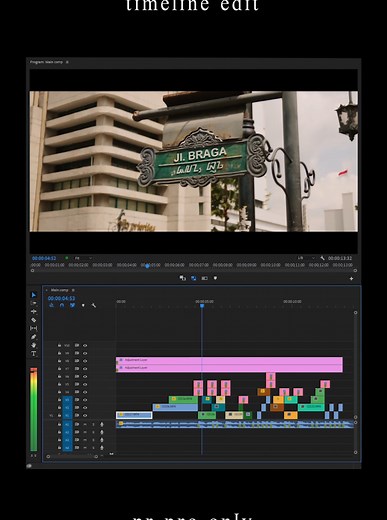Select the Type tool
The width and height of the screenshot is (387, 520).
(34, 354)
